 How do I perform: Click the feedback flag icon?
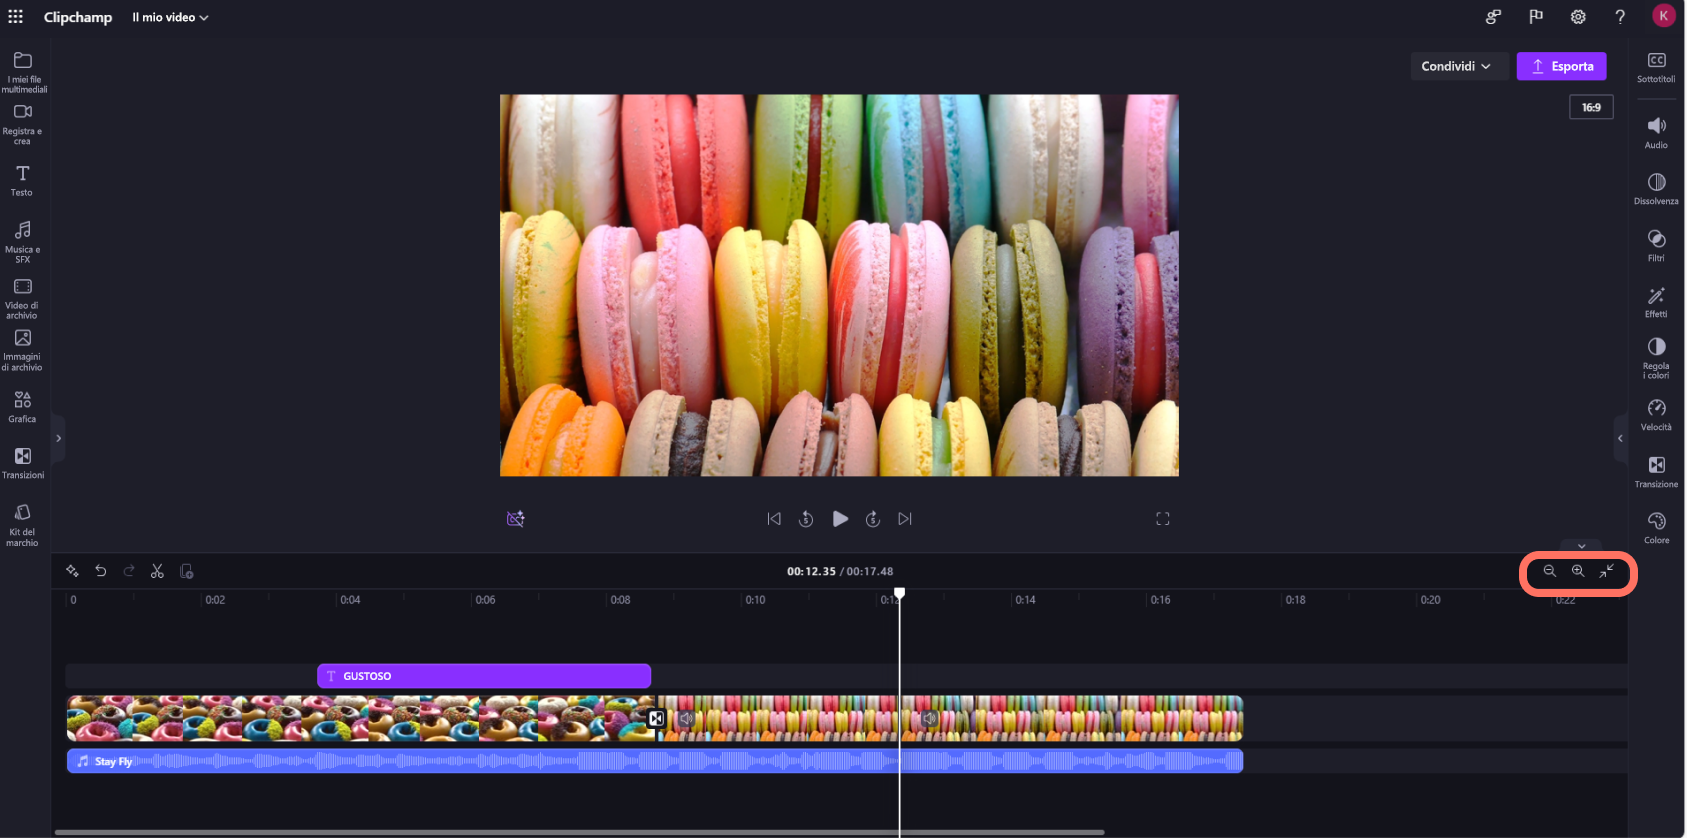coord(1535,16)
